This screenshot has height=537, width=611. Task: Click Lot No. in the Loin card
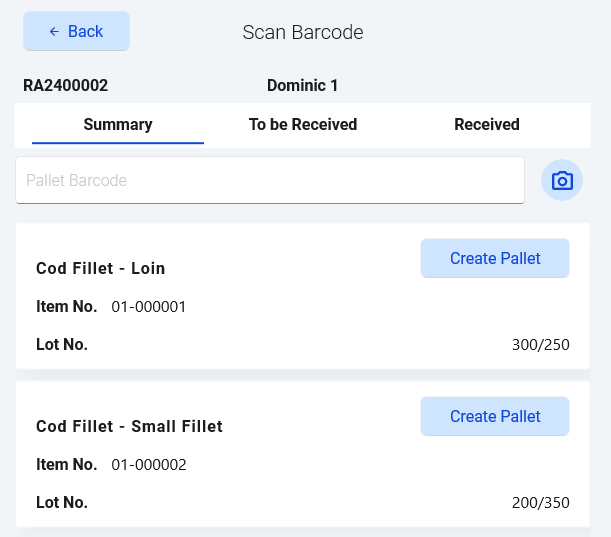(62, 345)
